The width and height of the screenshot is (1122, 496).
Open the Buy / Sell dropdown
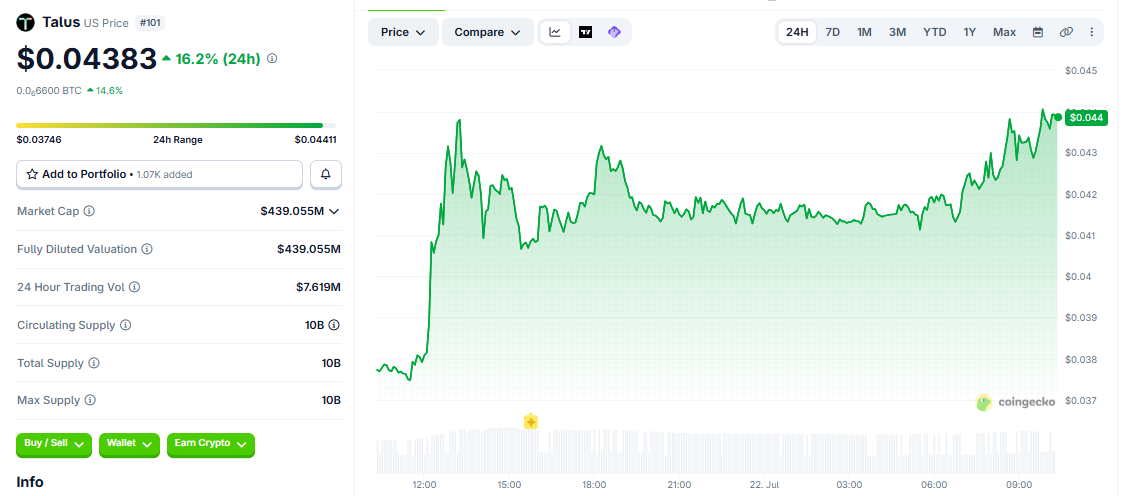(54, 444)
